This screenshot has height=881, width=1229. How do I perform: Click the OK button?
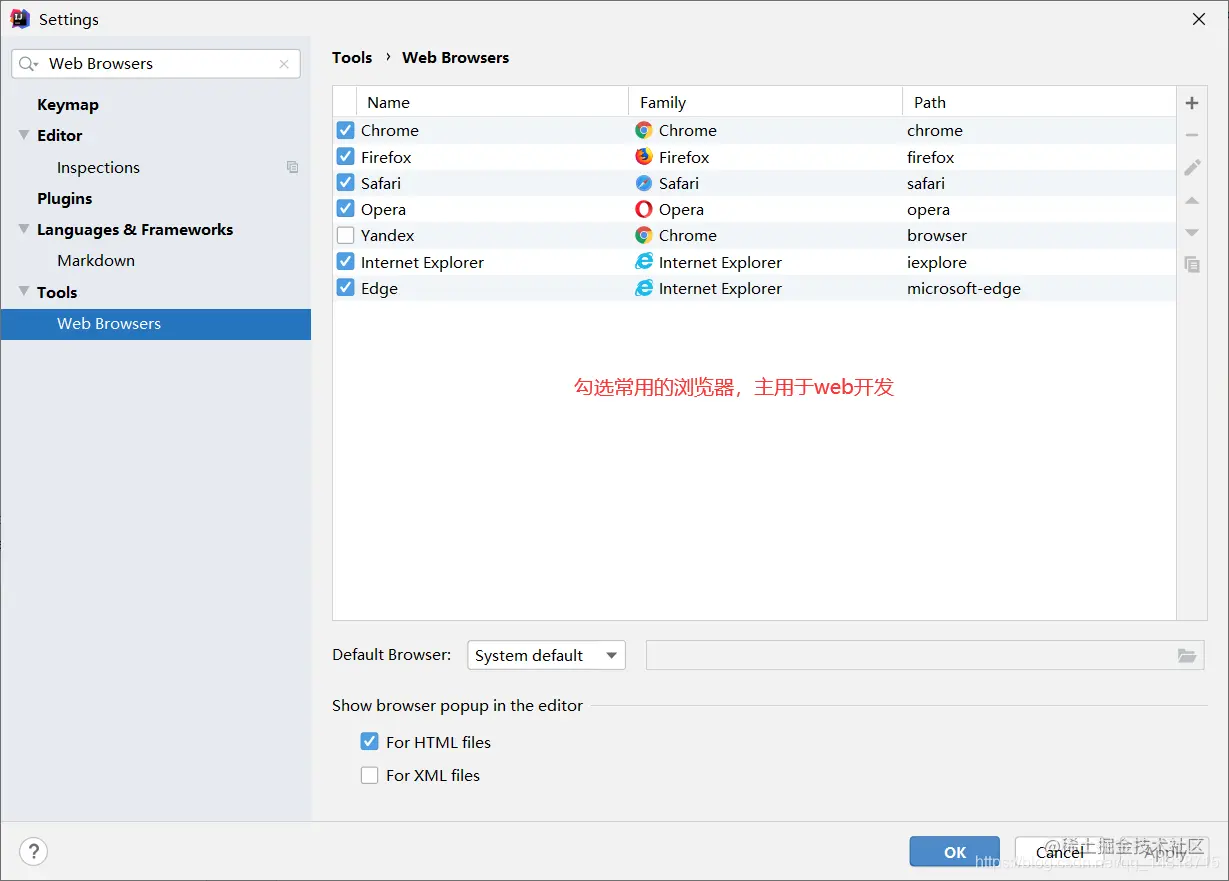pos(954,852)
